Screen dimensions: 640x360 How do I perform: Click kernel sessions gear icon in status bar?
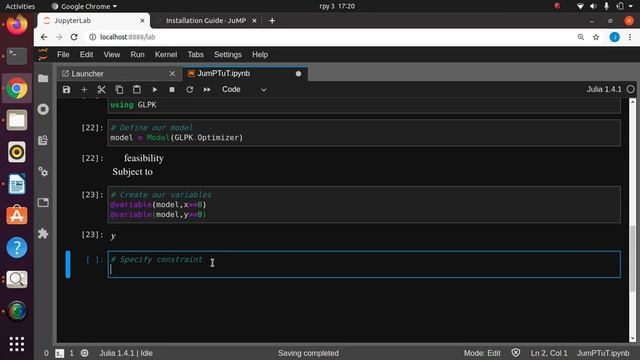84,353
